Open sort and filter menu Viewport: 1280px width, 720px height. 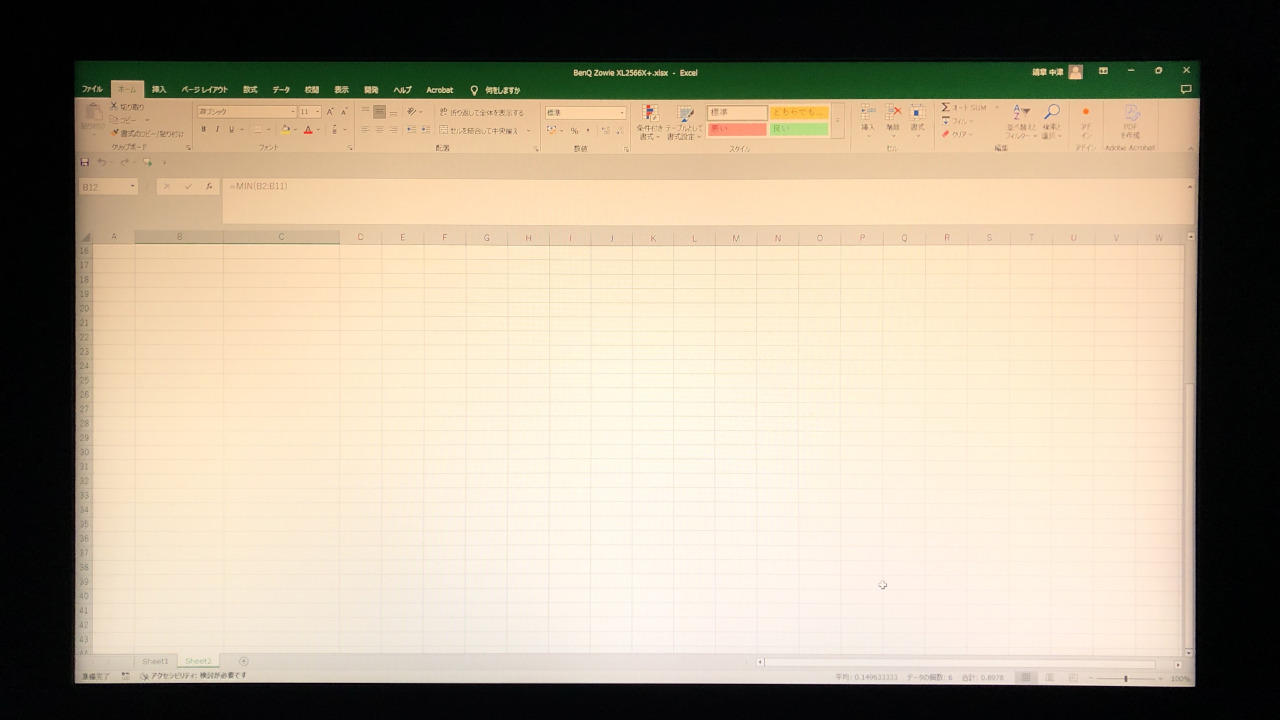pyautogui.click(x=1020, y=121)
